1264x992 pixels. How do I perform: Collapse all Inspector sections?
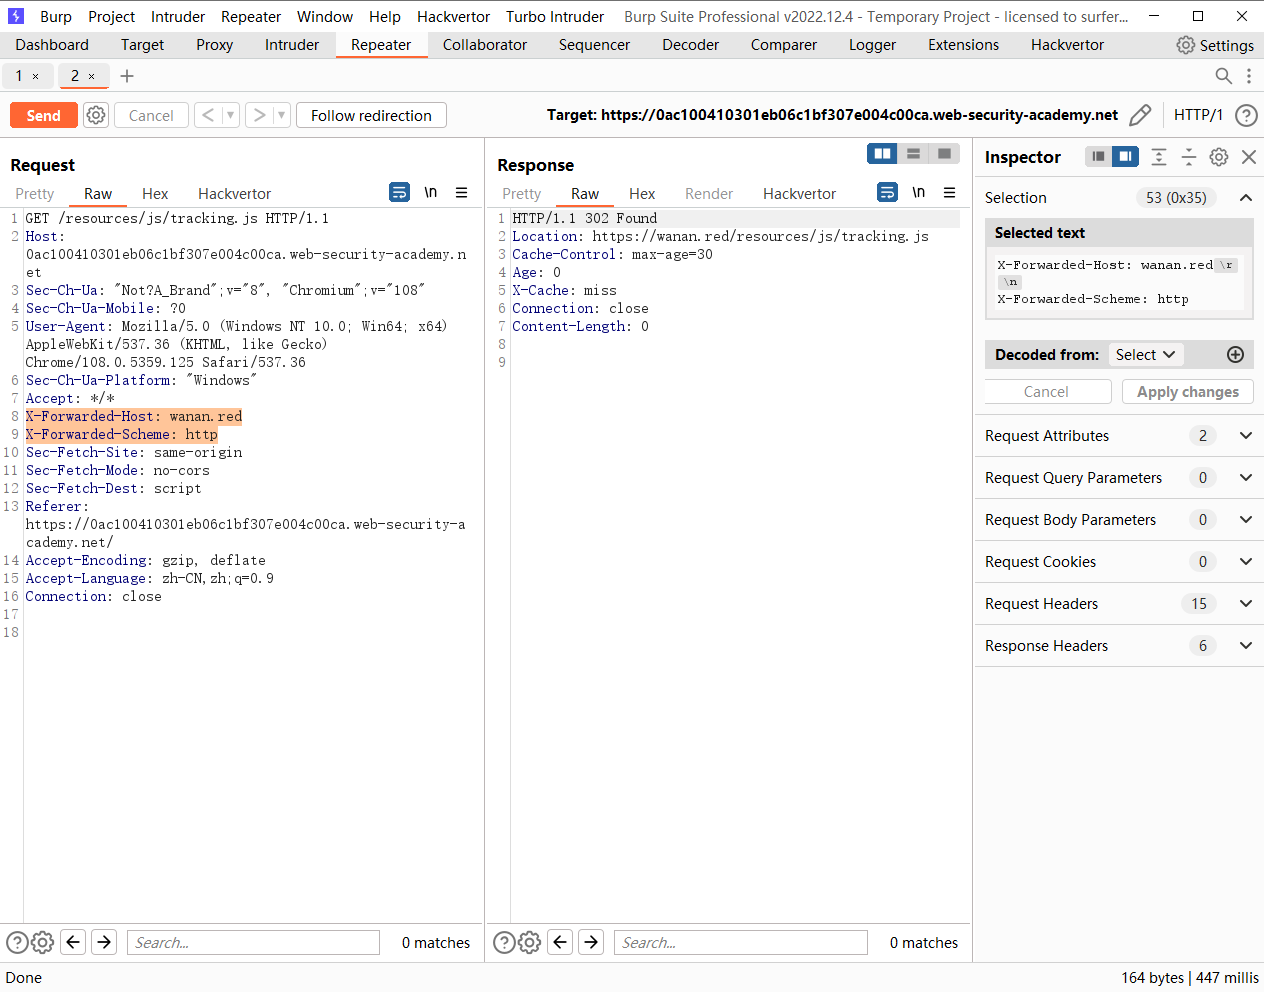pos(1189,157)
